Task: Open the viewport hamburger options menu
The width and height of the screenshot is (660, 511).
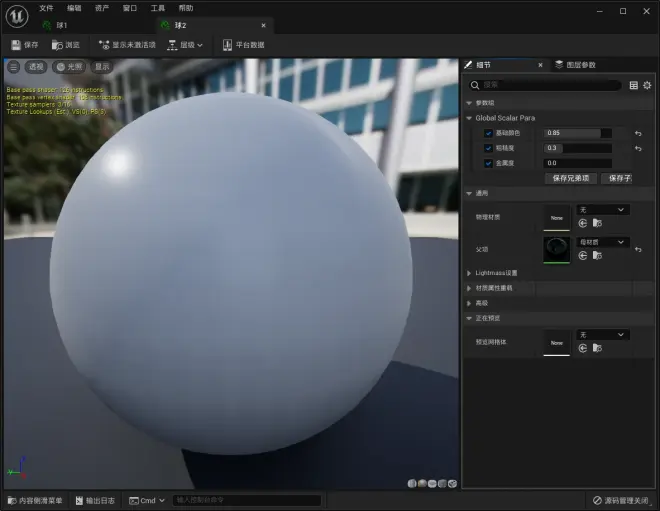Action: click(14, 67)
